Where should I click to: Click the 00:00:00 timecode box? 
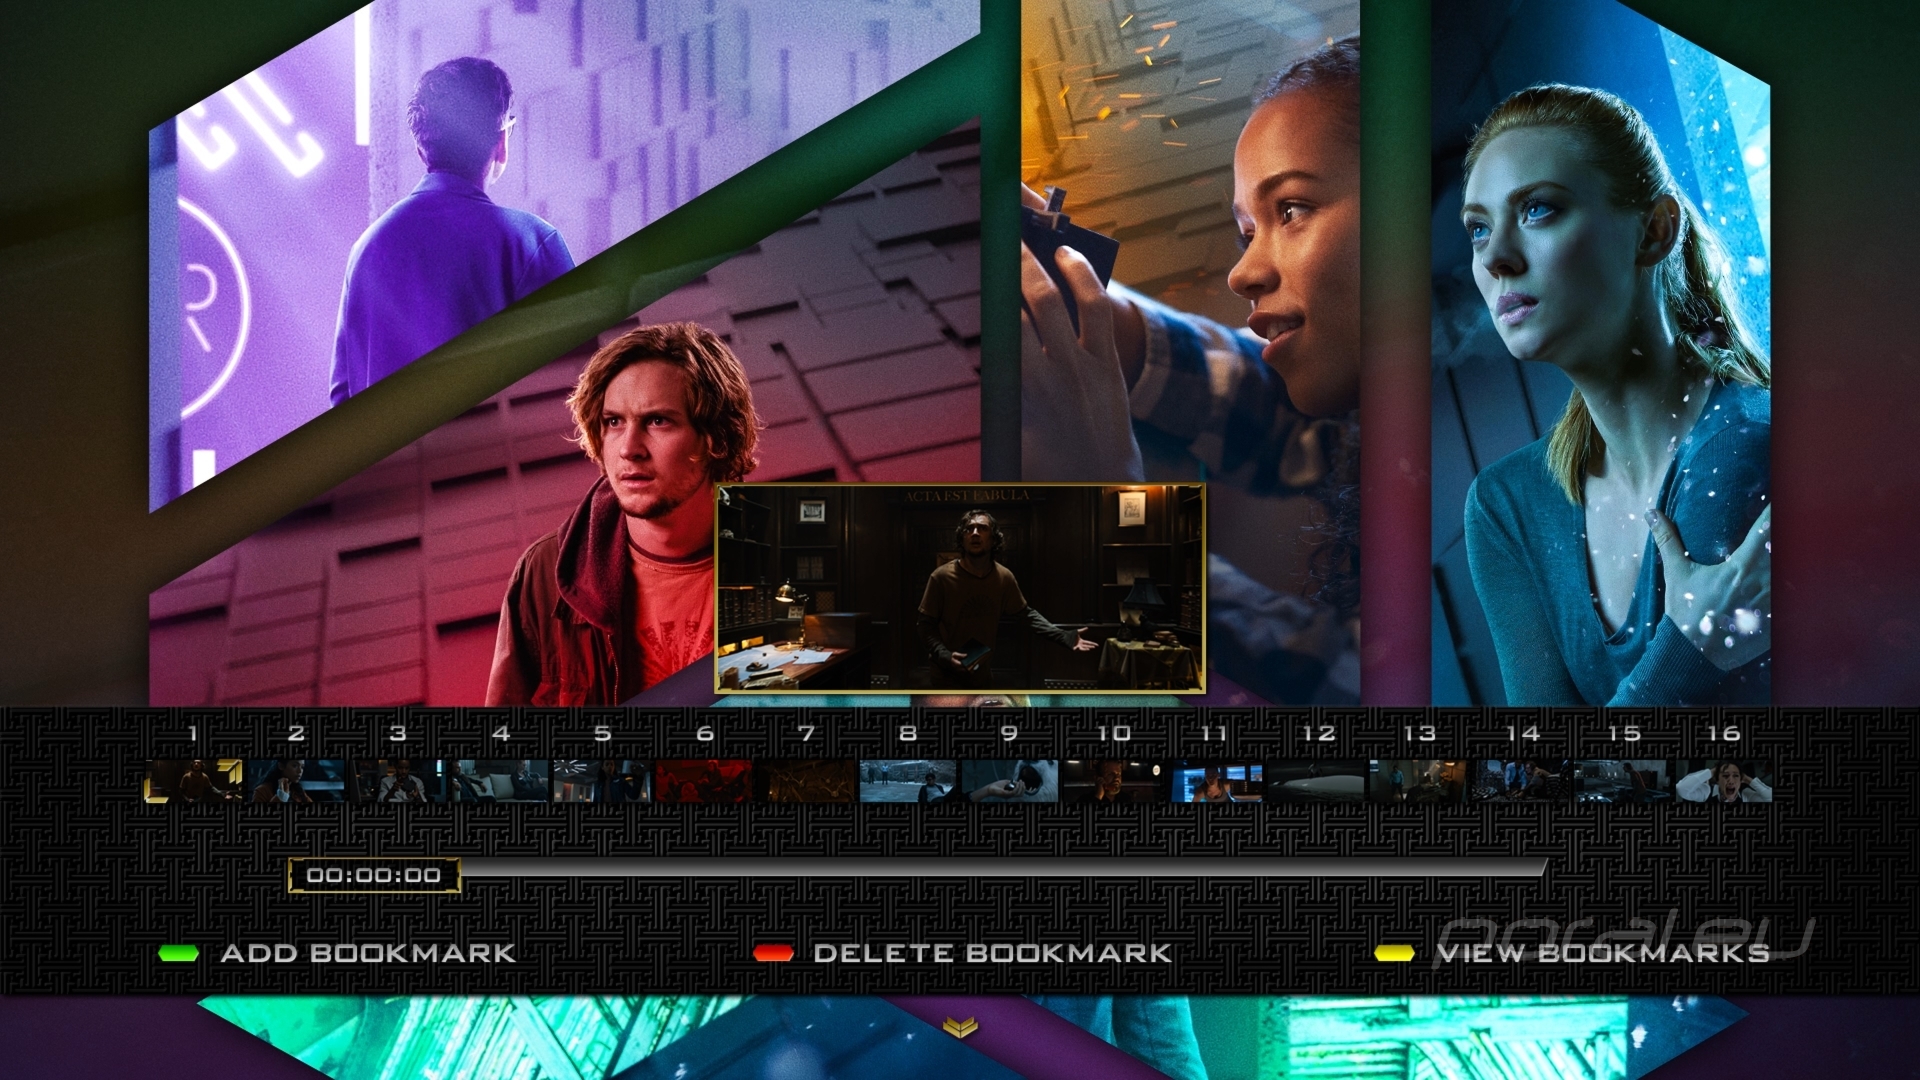(x=374, y=876)
